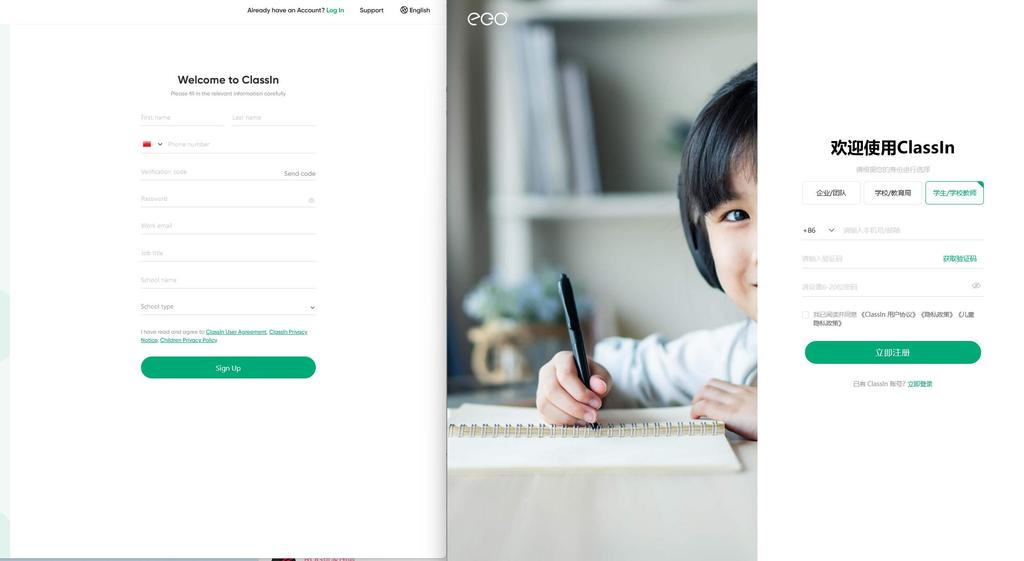Expand the country flag dropdown arrow

click(160, 144)
